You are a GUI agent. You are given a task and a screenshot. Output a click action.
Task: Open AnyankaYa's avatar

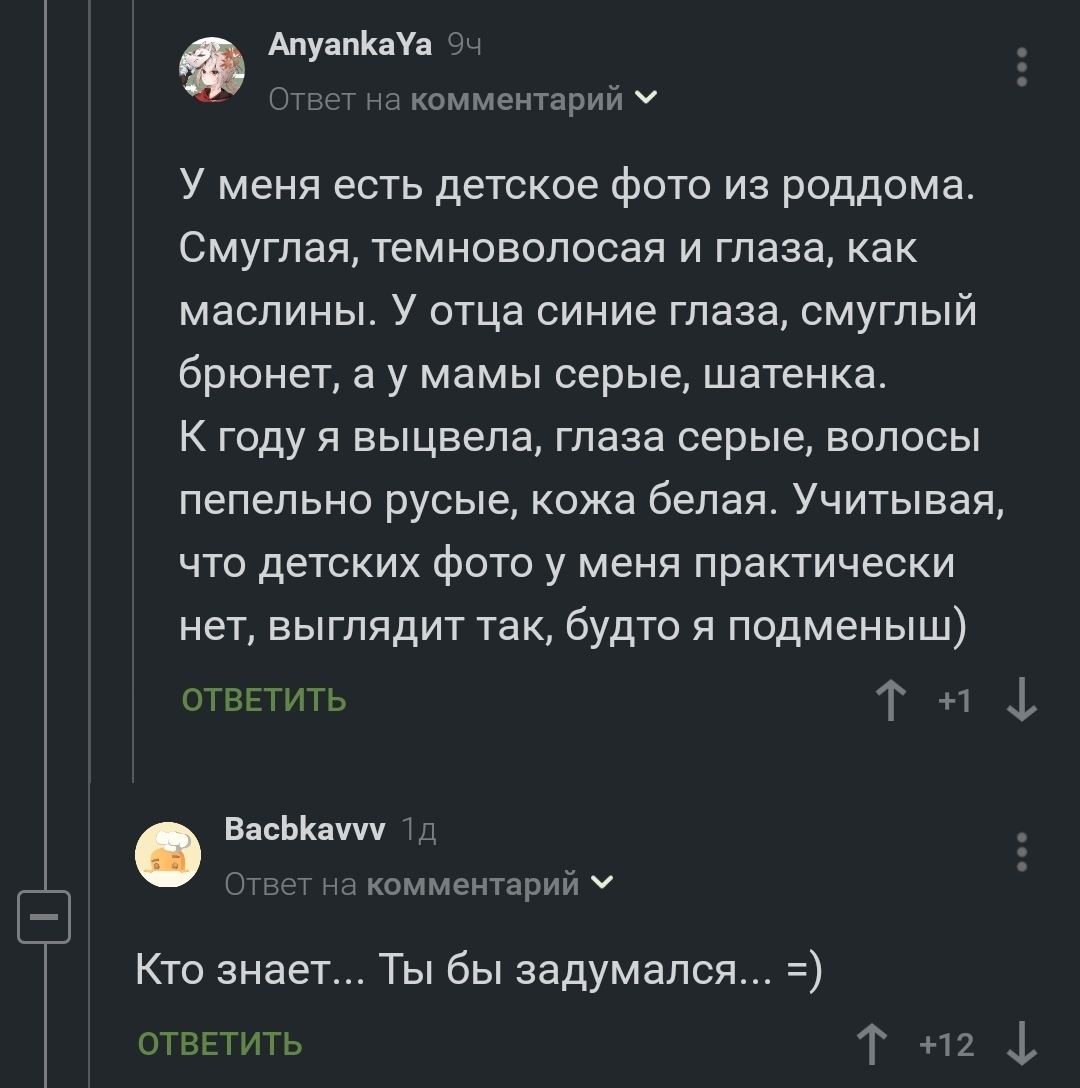coord(212,70)
